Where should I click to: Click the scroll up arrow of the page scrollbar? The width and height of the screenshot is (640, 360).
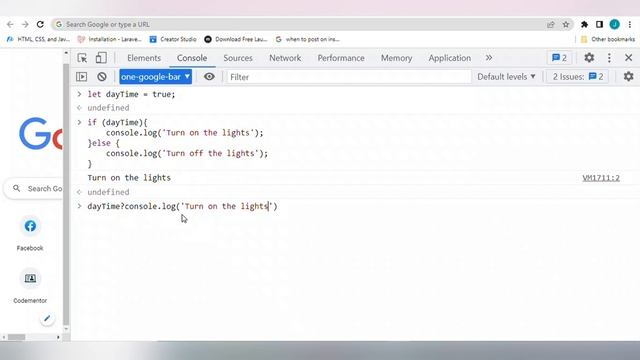pos(66,53)
